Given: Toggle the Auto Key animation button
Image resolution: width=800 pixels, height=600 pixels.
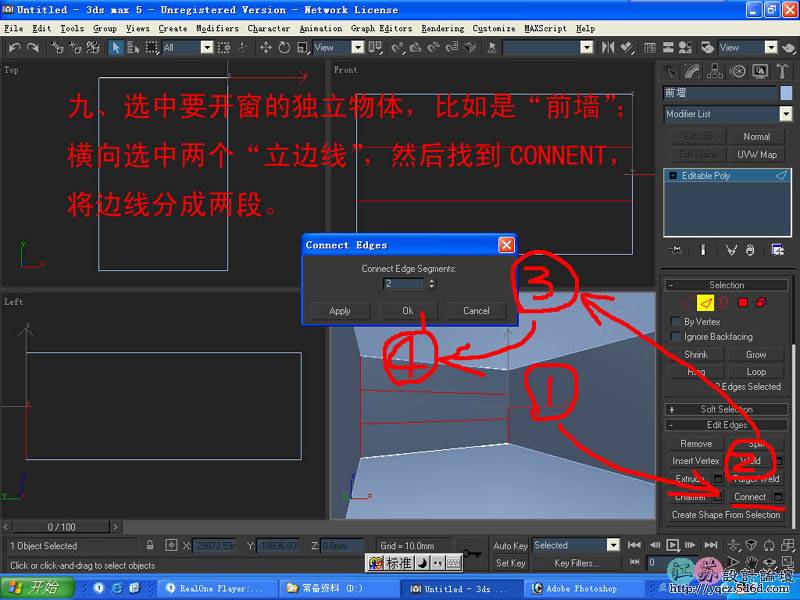Looking at the screenshot, I should coord(510,545).
